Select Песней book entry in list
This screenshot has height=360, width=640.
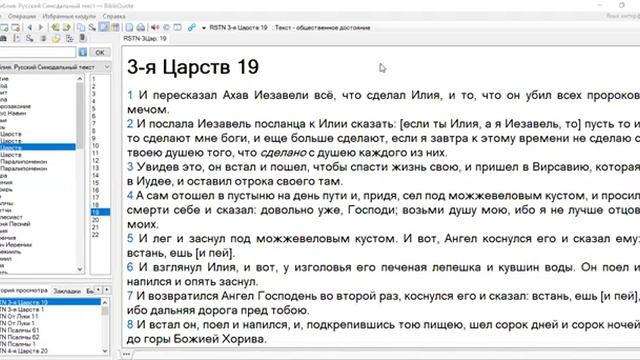[16, 224]
